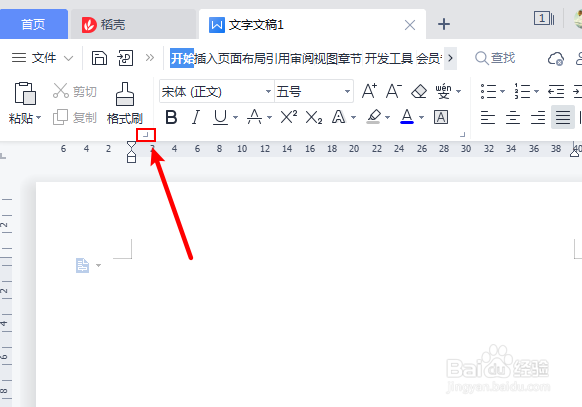Align text left
The height and width of the screenshot is (407, 582).
[488, 118]
